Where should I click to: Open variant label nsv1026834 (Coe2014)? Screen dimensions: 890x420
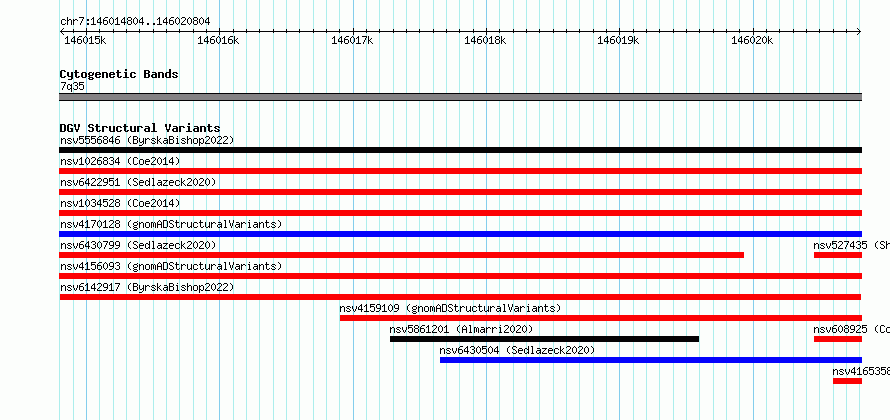tap(120, 161)
